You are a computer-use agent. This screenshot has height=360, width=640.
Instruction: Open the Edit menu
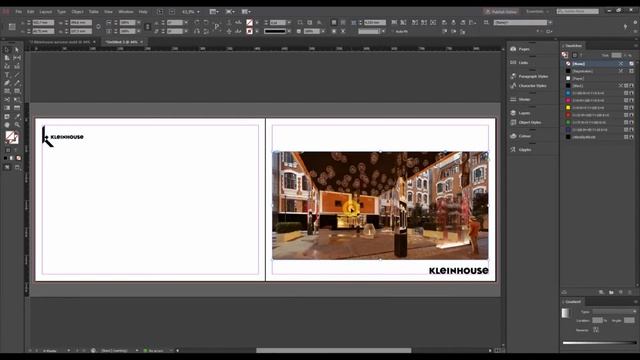point(31,12)
